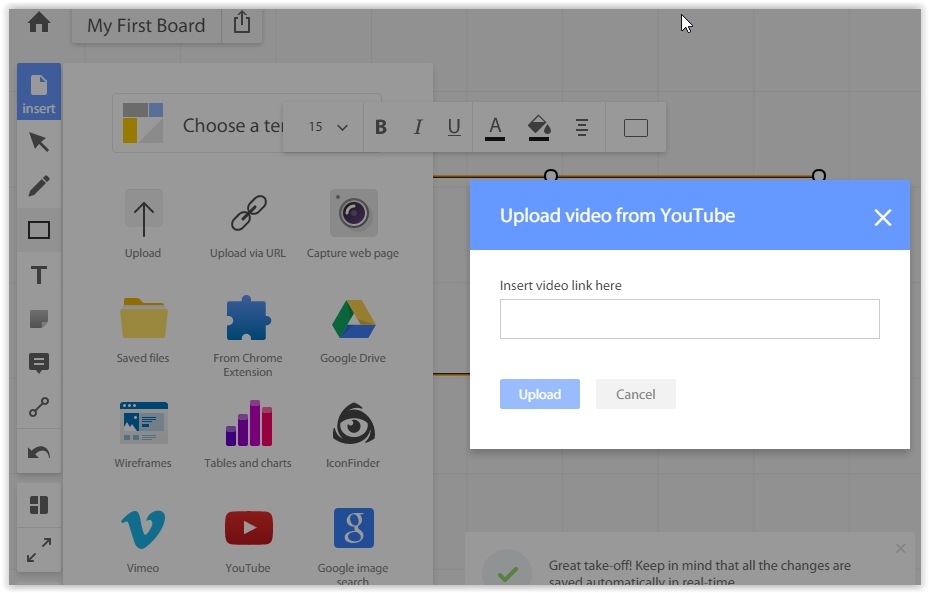Open the fill color bucket picker

point(539,127)
